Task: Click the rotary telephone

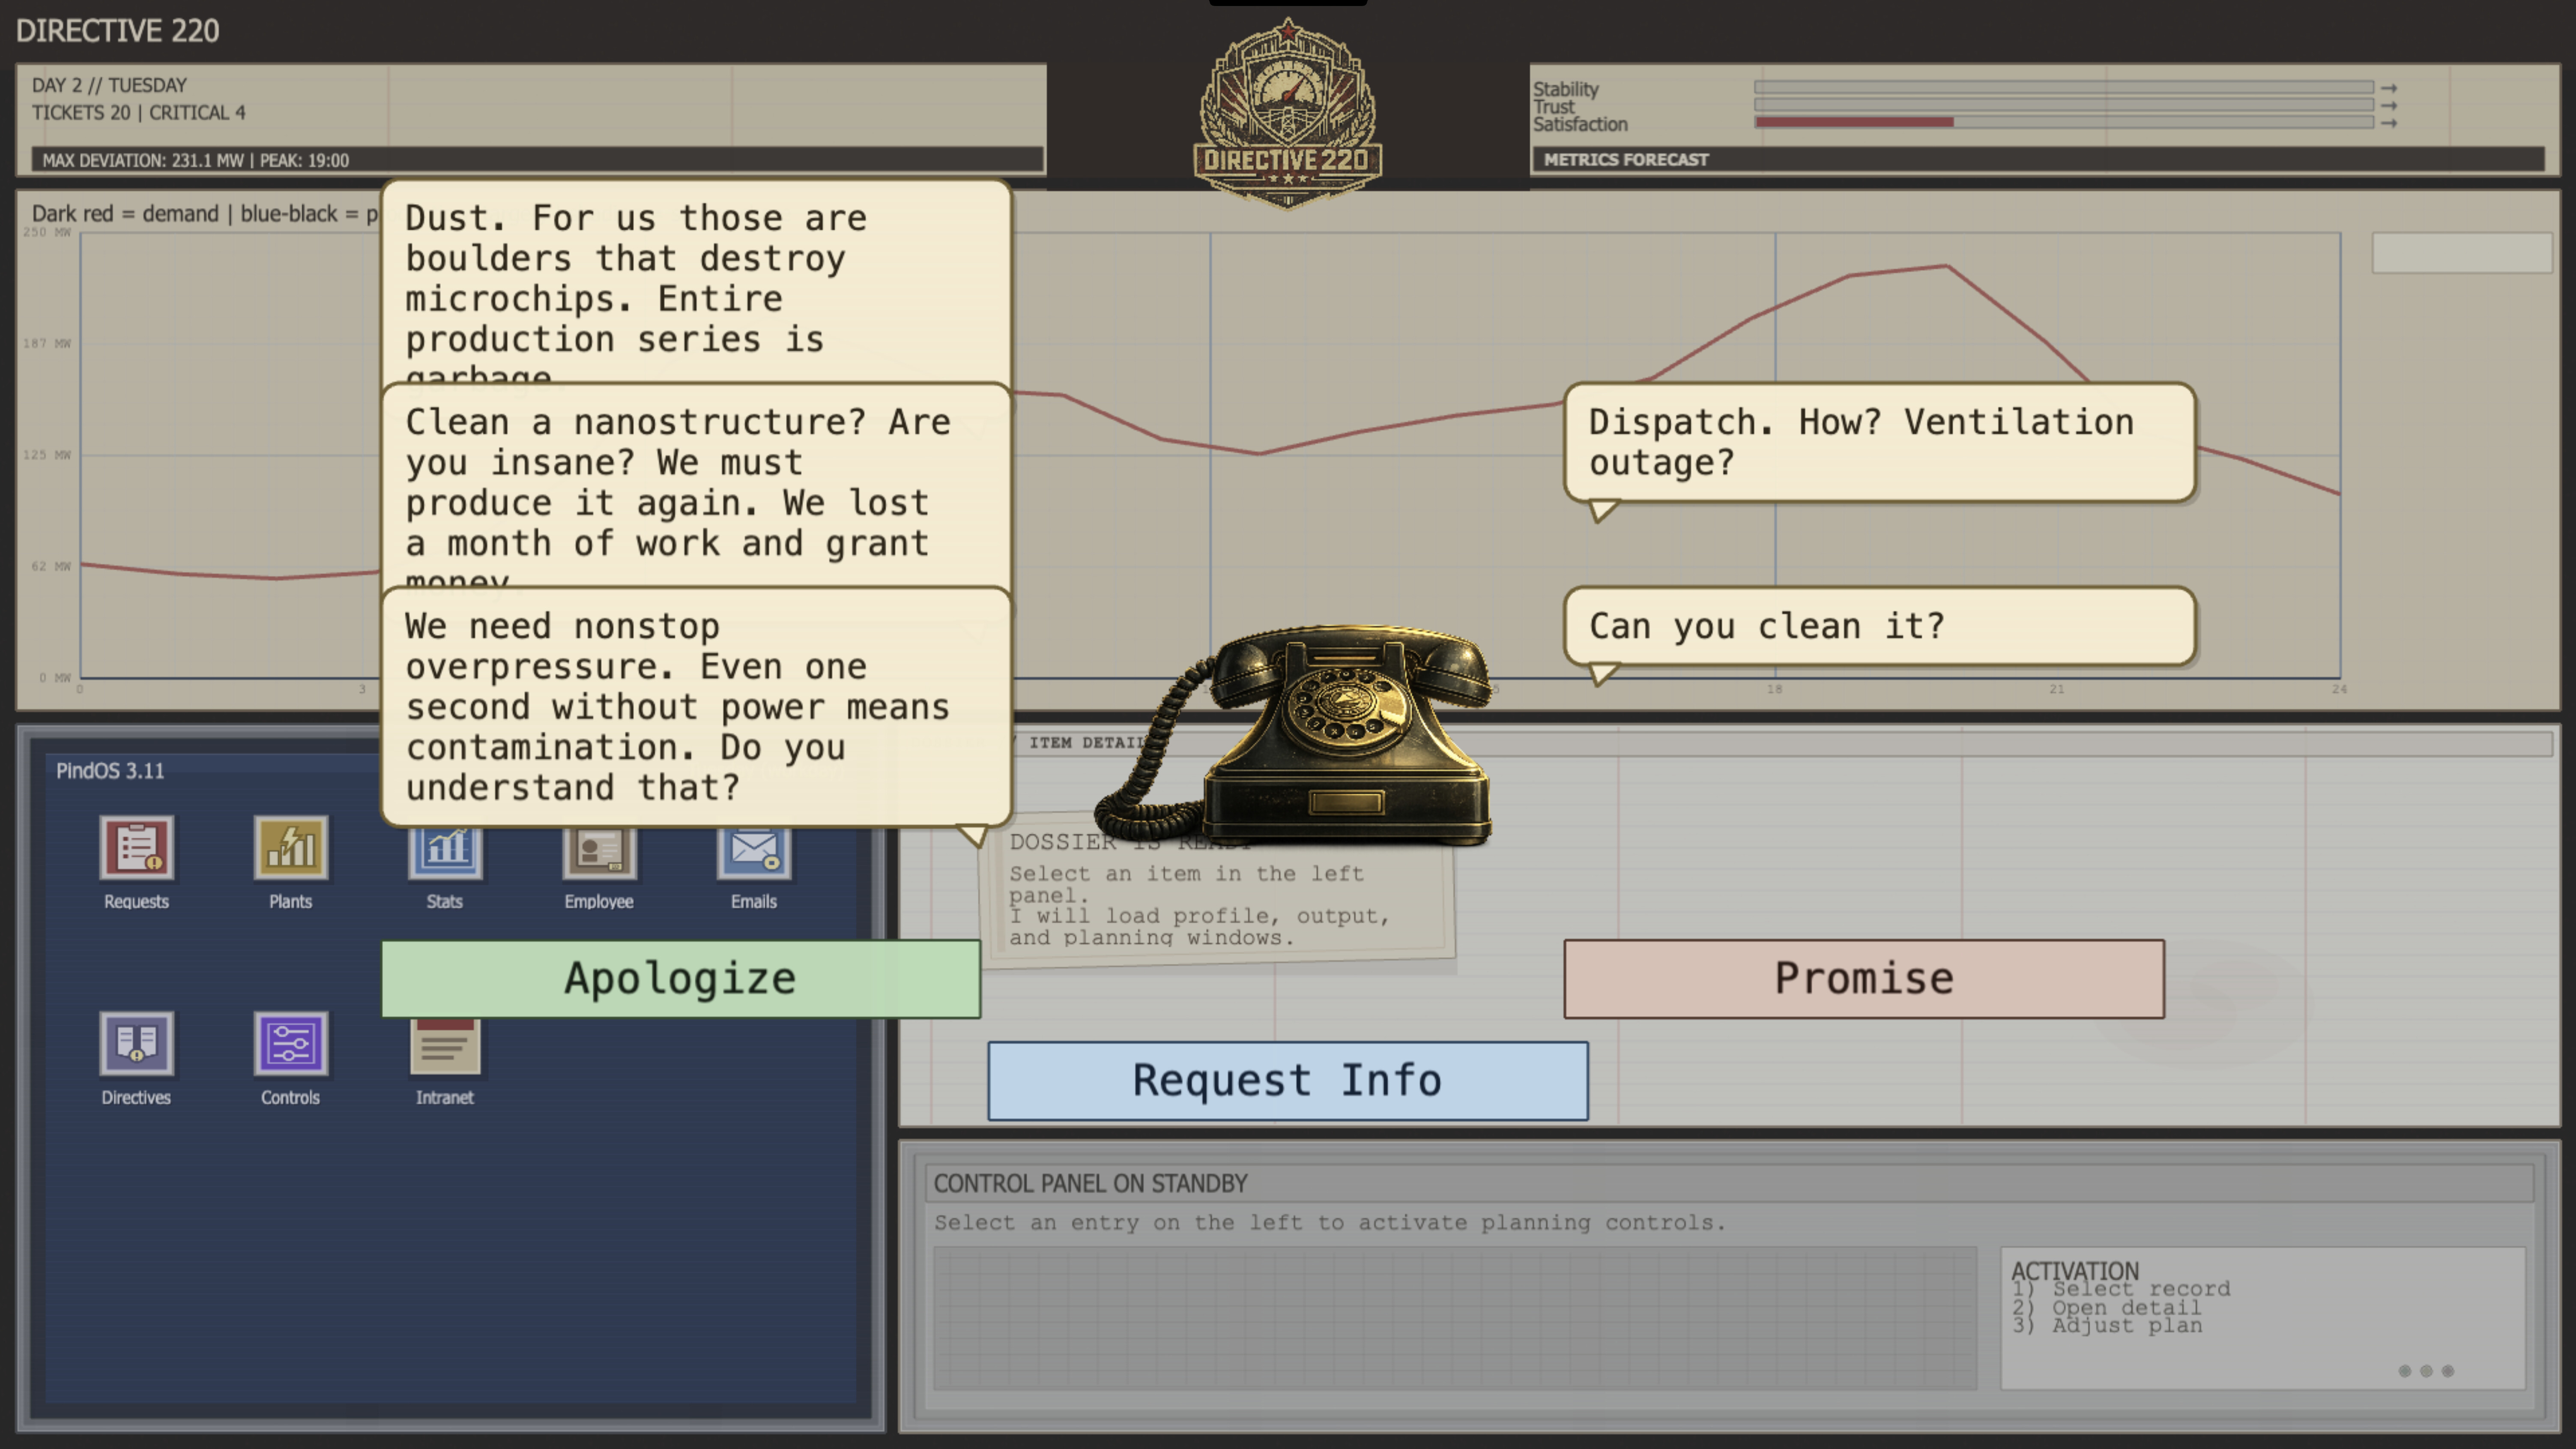Action: click(1295, 735)
